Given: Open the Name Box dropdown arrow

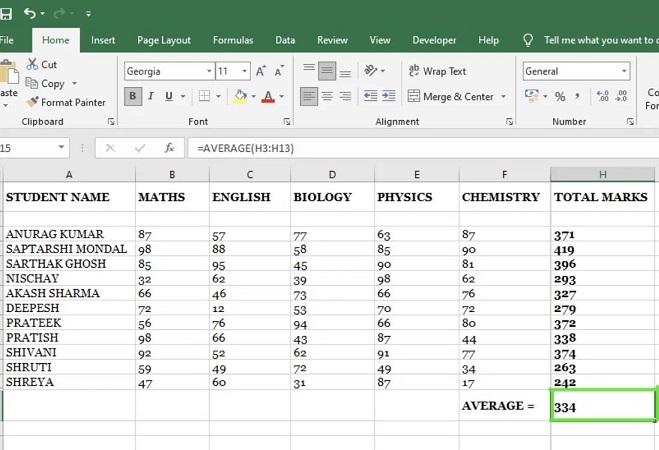Looking at the screenshot, I should click(x=61, y=147).
